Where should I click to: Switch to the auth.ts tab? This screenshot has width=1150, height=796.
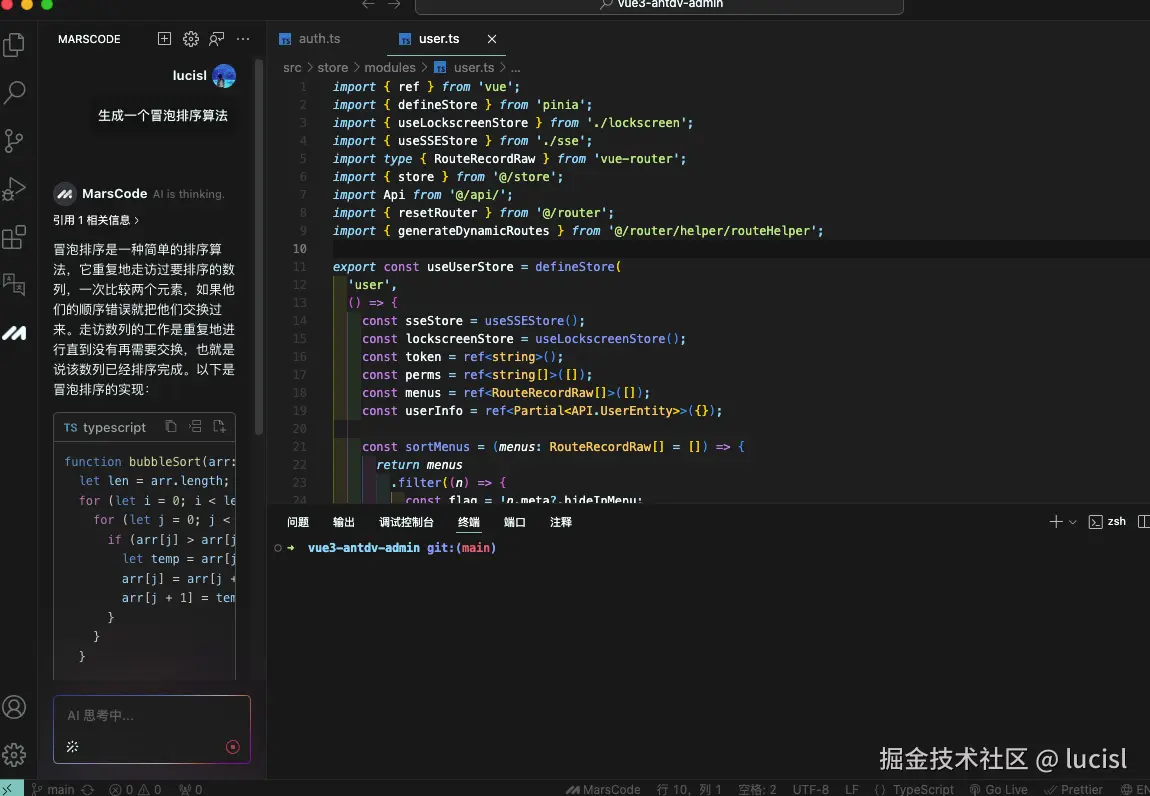(318, 39)
